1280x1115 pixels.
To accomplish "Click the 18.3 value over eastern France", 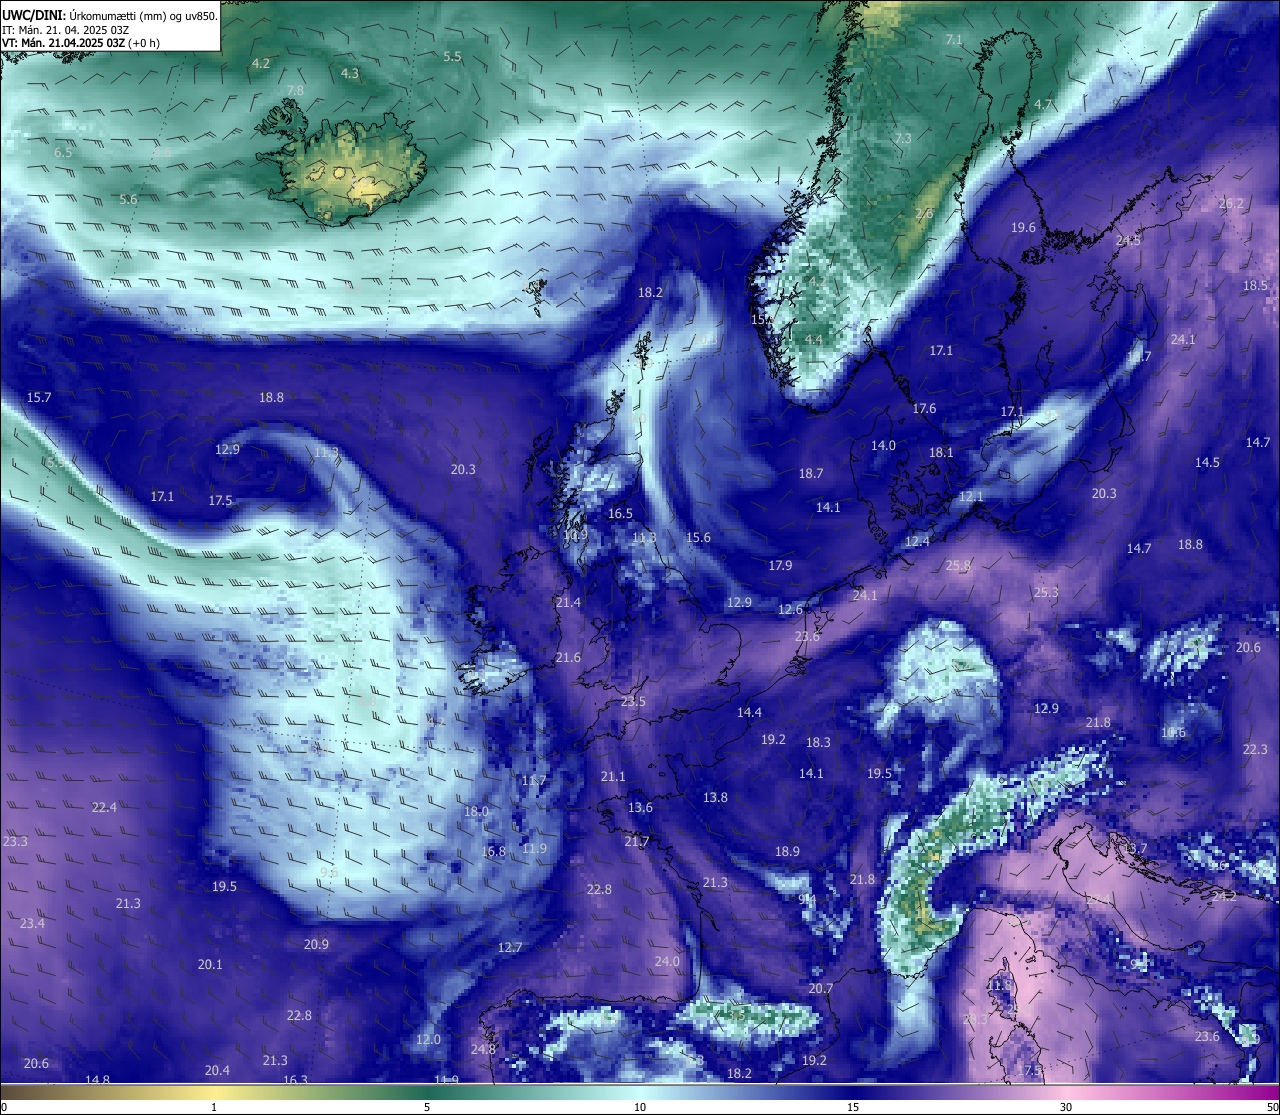I will (818, 743).
